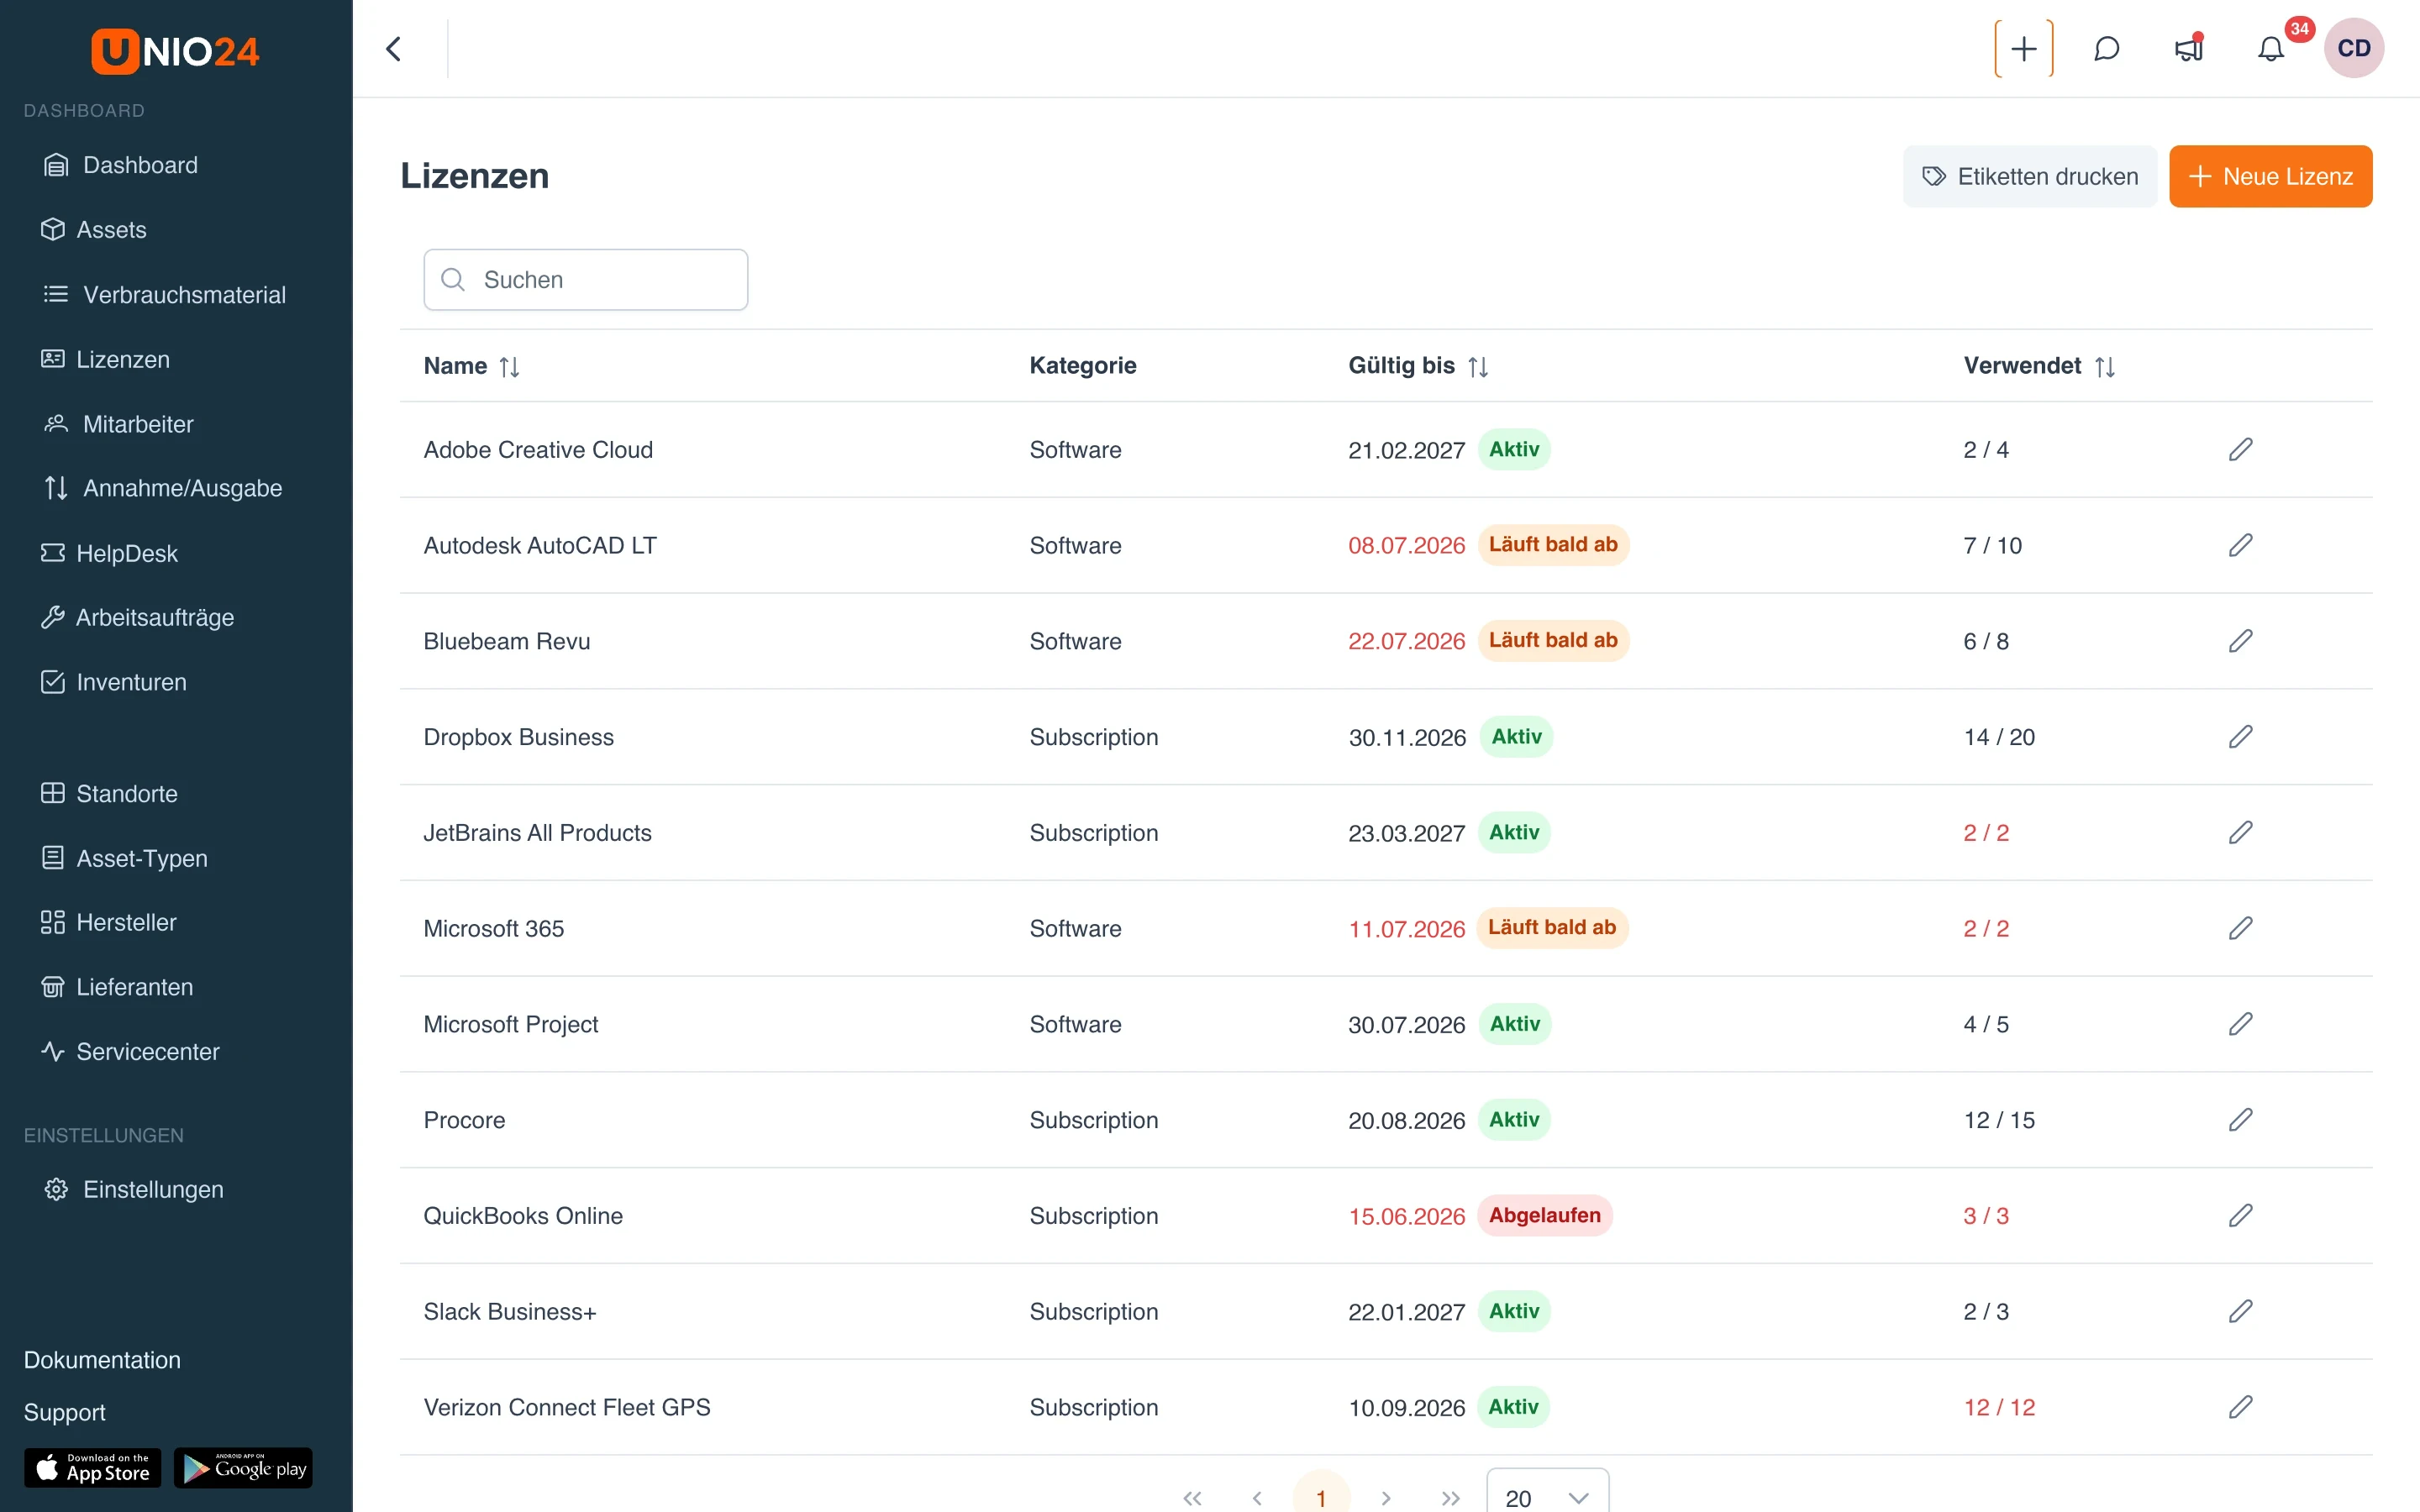Image resolution: width=2420 pixels, height=1512 pixels.
Task: Click Download on the App Store badge
Action: (x=92, y=1468)
